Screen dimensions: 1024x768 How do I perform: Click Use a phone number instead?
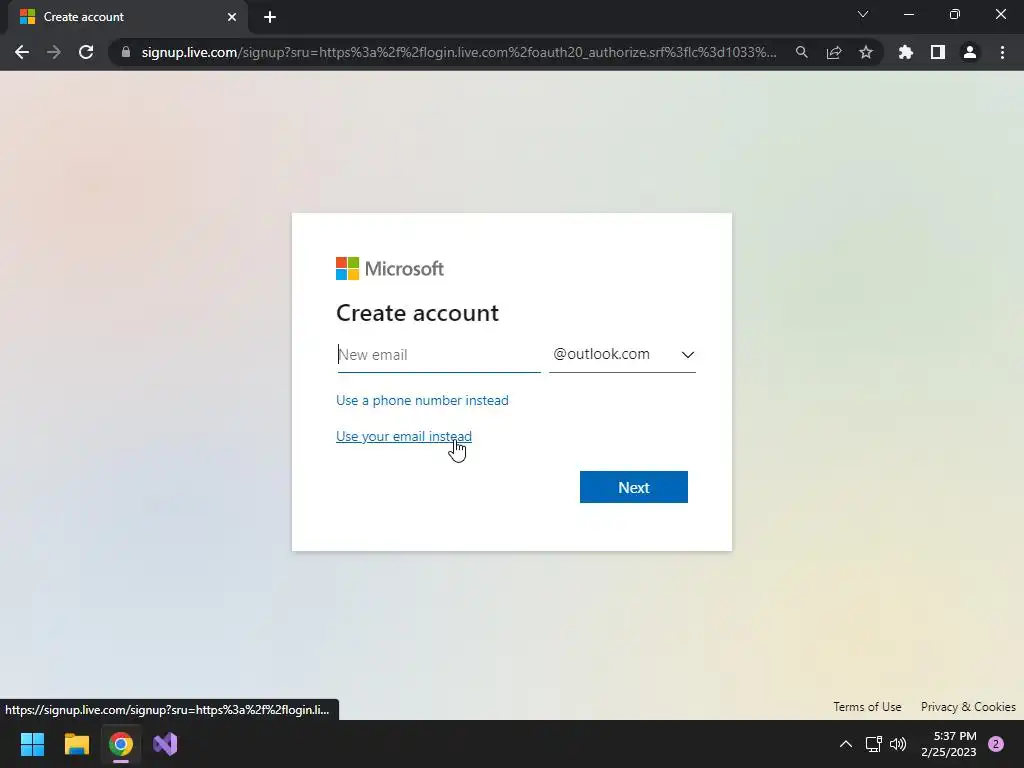(422, 400)
